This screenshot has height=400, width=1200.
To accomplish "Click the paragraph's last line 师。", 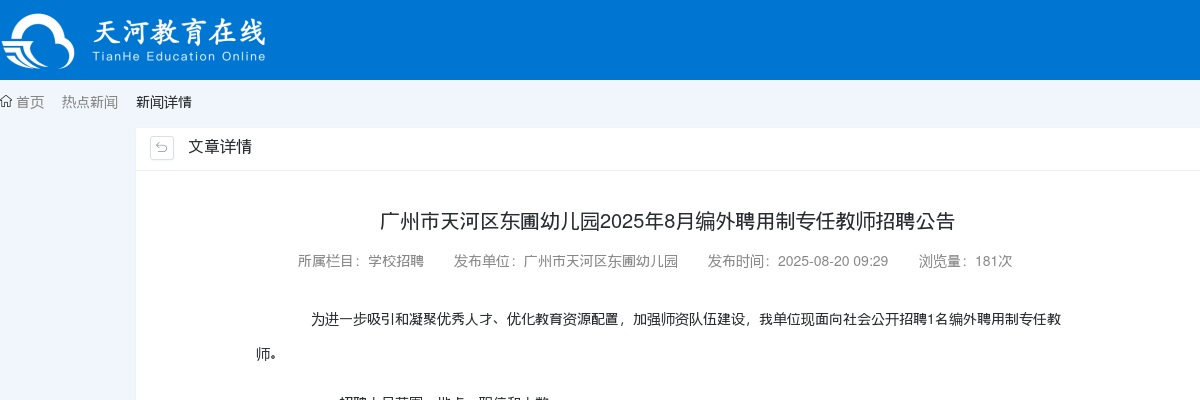I will 266,354.
